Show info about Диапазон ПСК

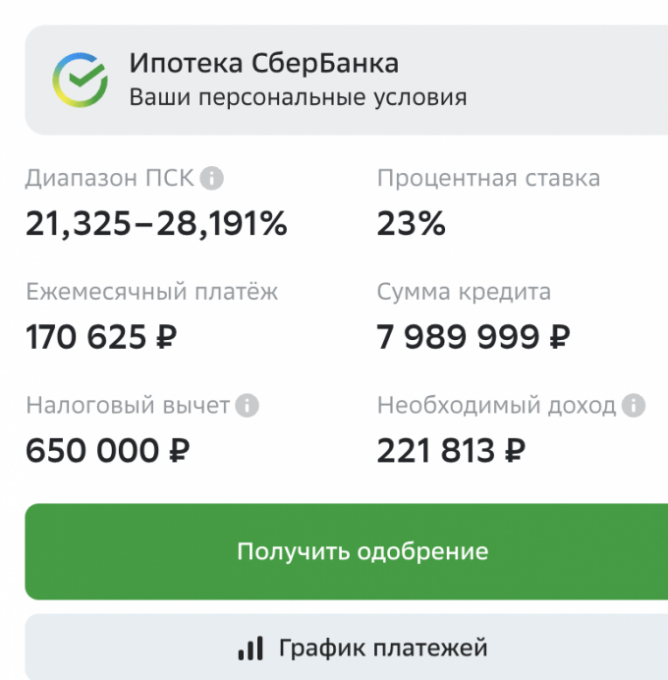212,179
